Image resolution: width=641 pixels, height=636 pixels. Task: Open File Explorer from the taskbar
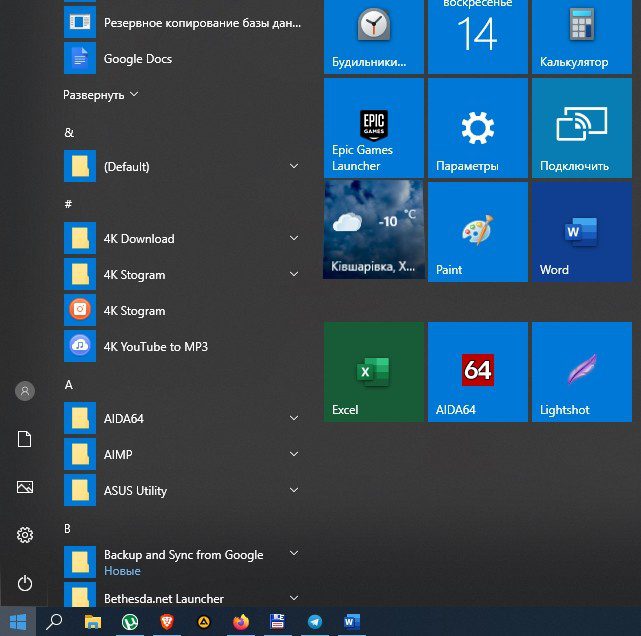[93, 622]
